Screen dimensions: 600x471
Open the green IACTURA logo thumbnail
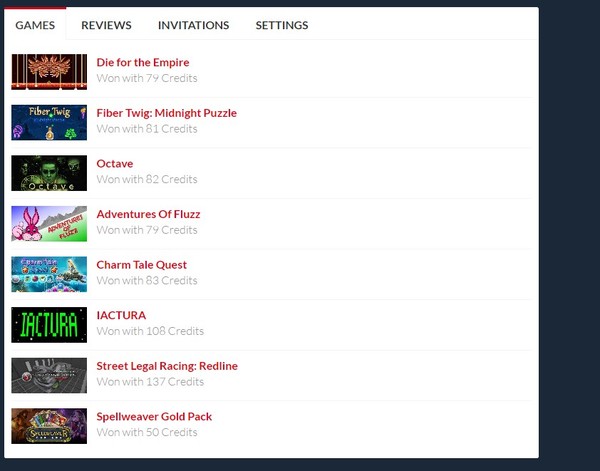pyautogui.click(x=49, y=324)
